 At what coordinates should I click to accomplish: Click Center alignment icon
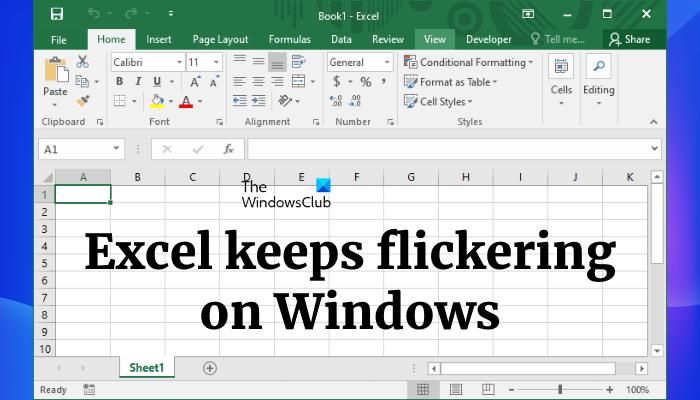coord(258,82)
